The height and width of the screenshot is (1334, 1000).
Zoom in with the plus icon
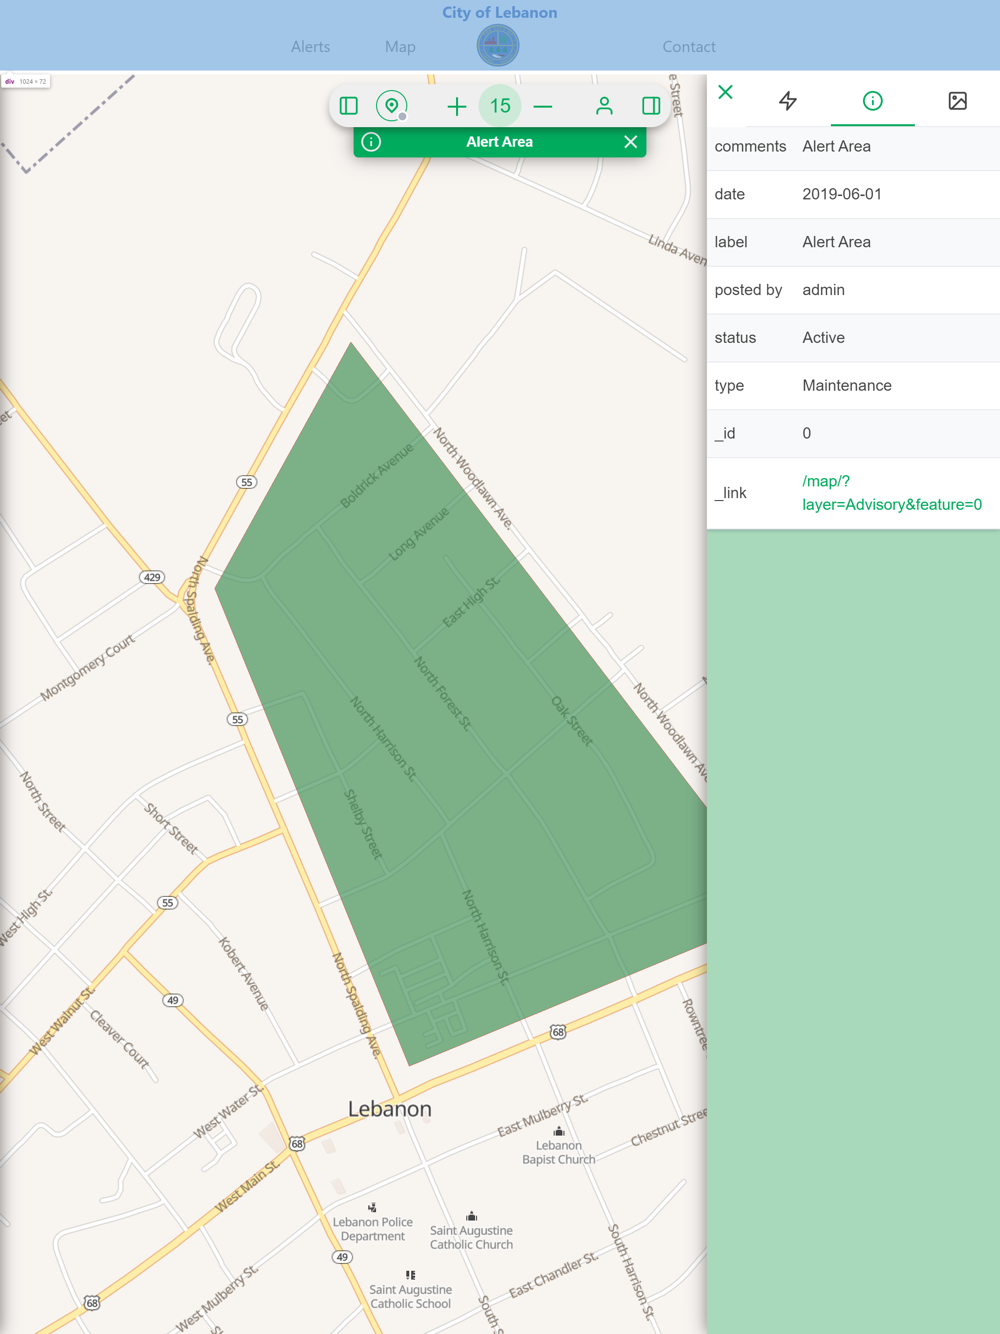456,106
